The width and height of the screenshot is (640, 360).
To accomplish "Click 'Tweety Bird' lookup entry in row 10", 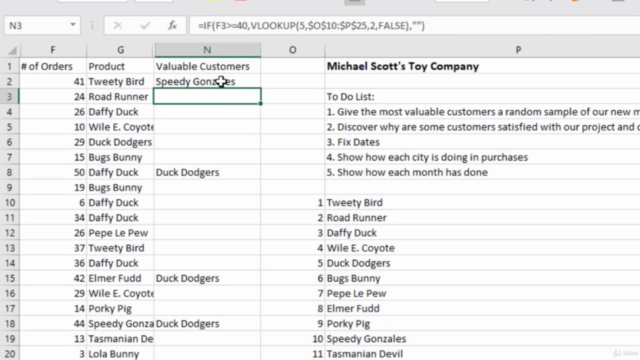I will pos(355,202).
